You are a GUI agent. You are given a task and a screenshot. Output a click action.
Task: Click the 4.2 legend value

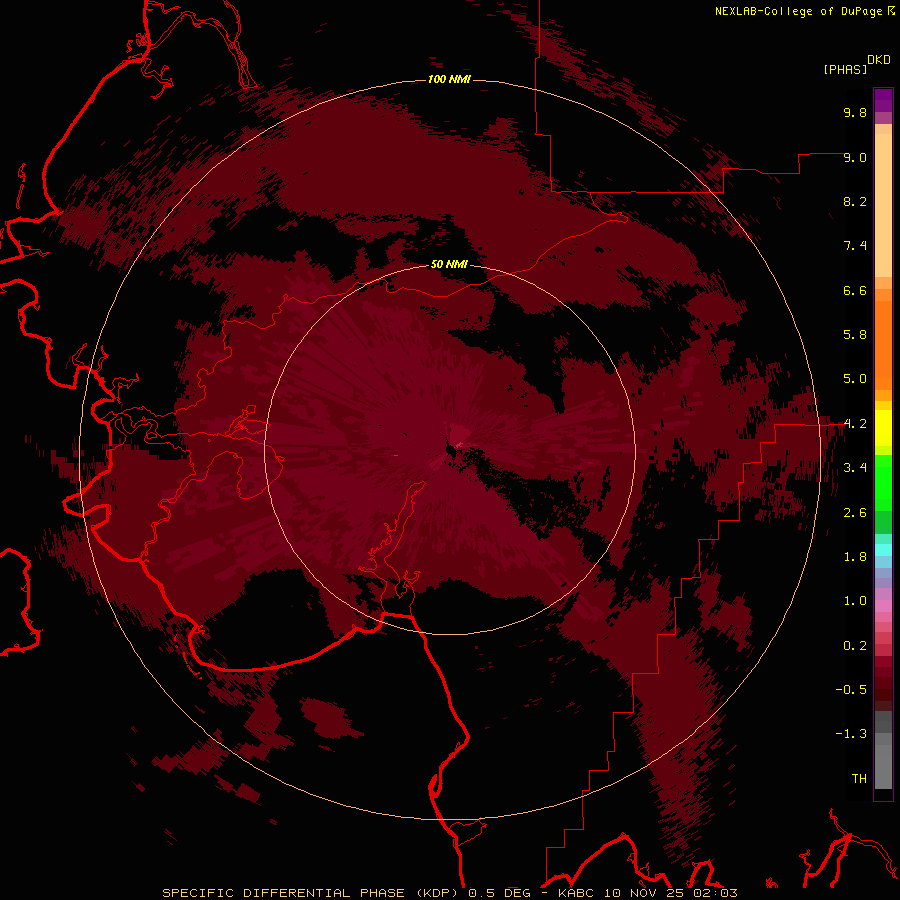[855, 424]
